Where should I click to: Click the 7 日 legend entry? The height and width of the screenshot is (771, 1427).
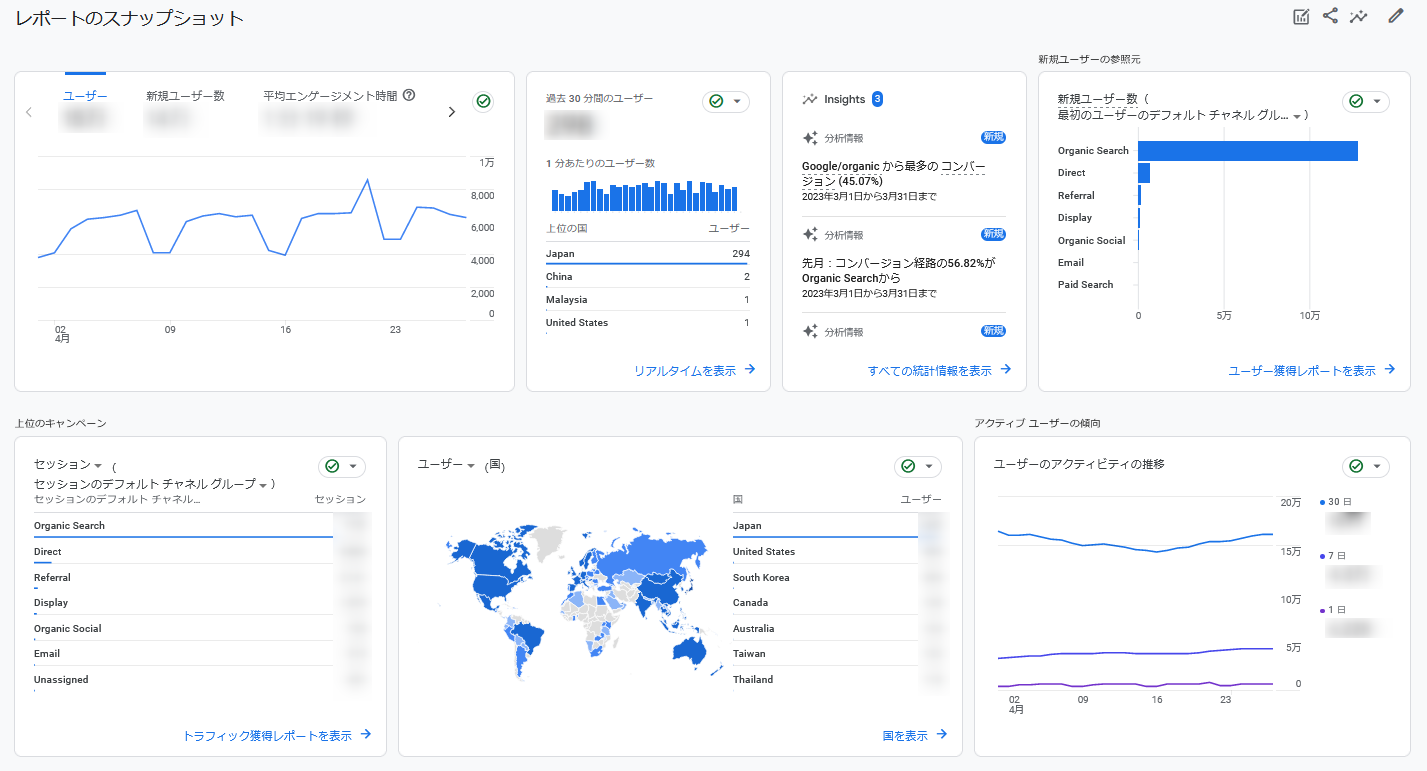tap(1333, 556)
